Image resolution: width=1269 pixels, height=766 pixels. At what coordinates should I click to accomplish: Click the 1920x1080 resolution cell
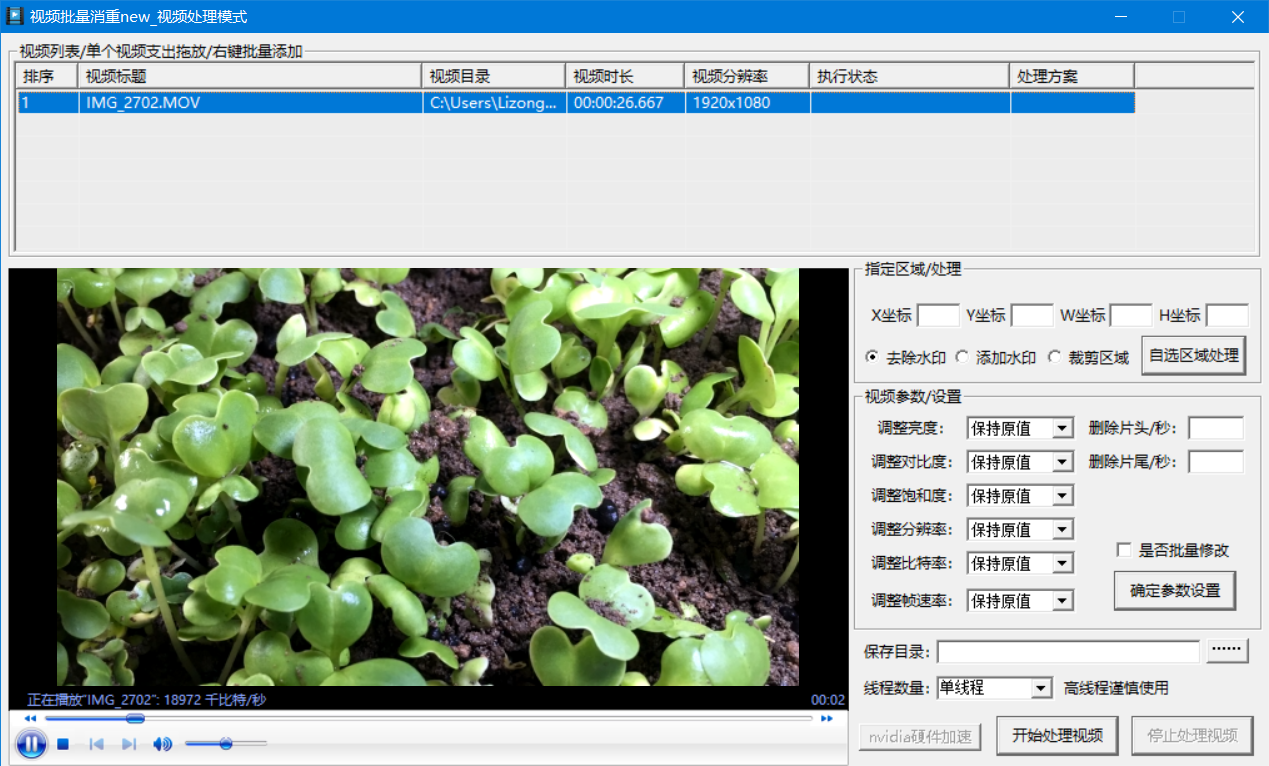pos(748,102)
